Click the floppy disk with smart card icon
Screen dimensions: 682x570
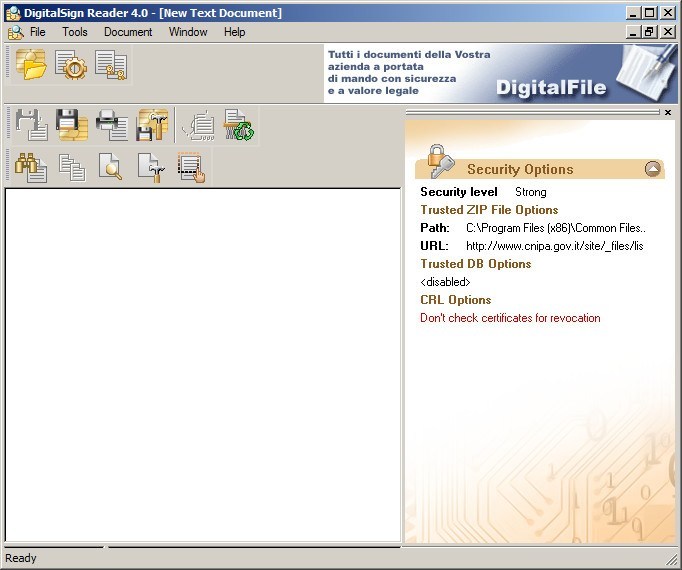pos(72,125)
